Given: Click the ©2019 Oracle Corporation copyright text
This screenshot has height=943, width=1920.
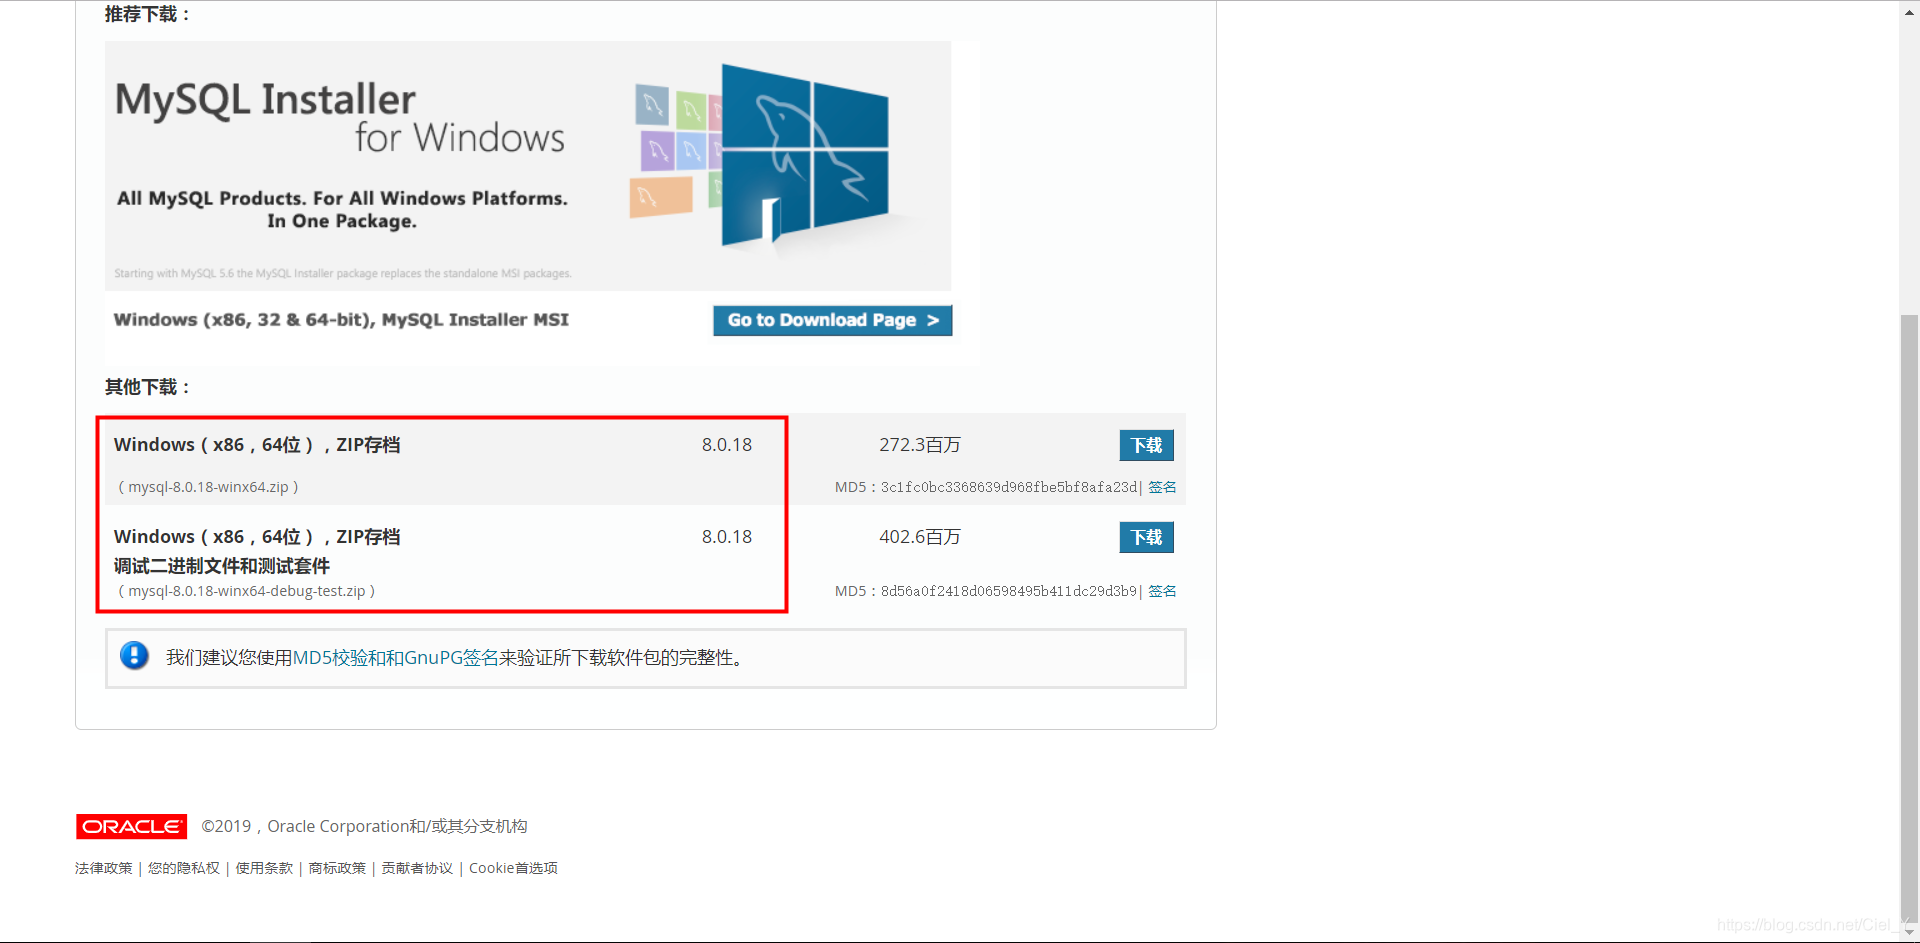Looking at the screenshot, I should [x=364, y=826].
